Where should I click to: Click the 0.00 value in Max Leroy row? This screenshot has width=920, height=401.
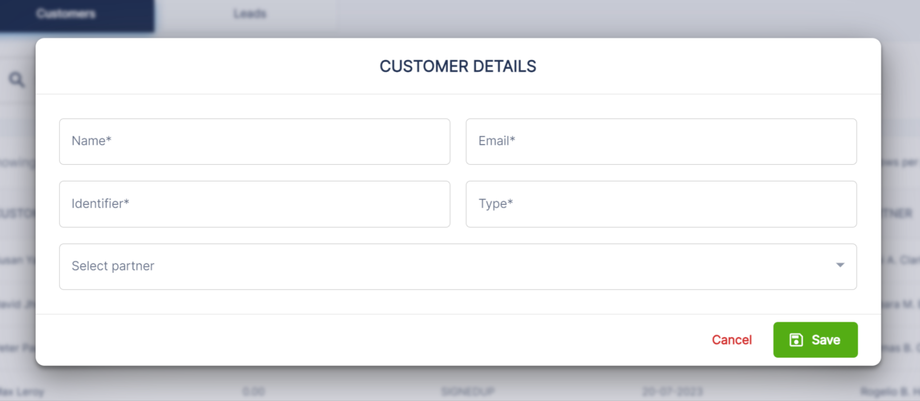pos(254,391)
